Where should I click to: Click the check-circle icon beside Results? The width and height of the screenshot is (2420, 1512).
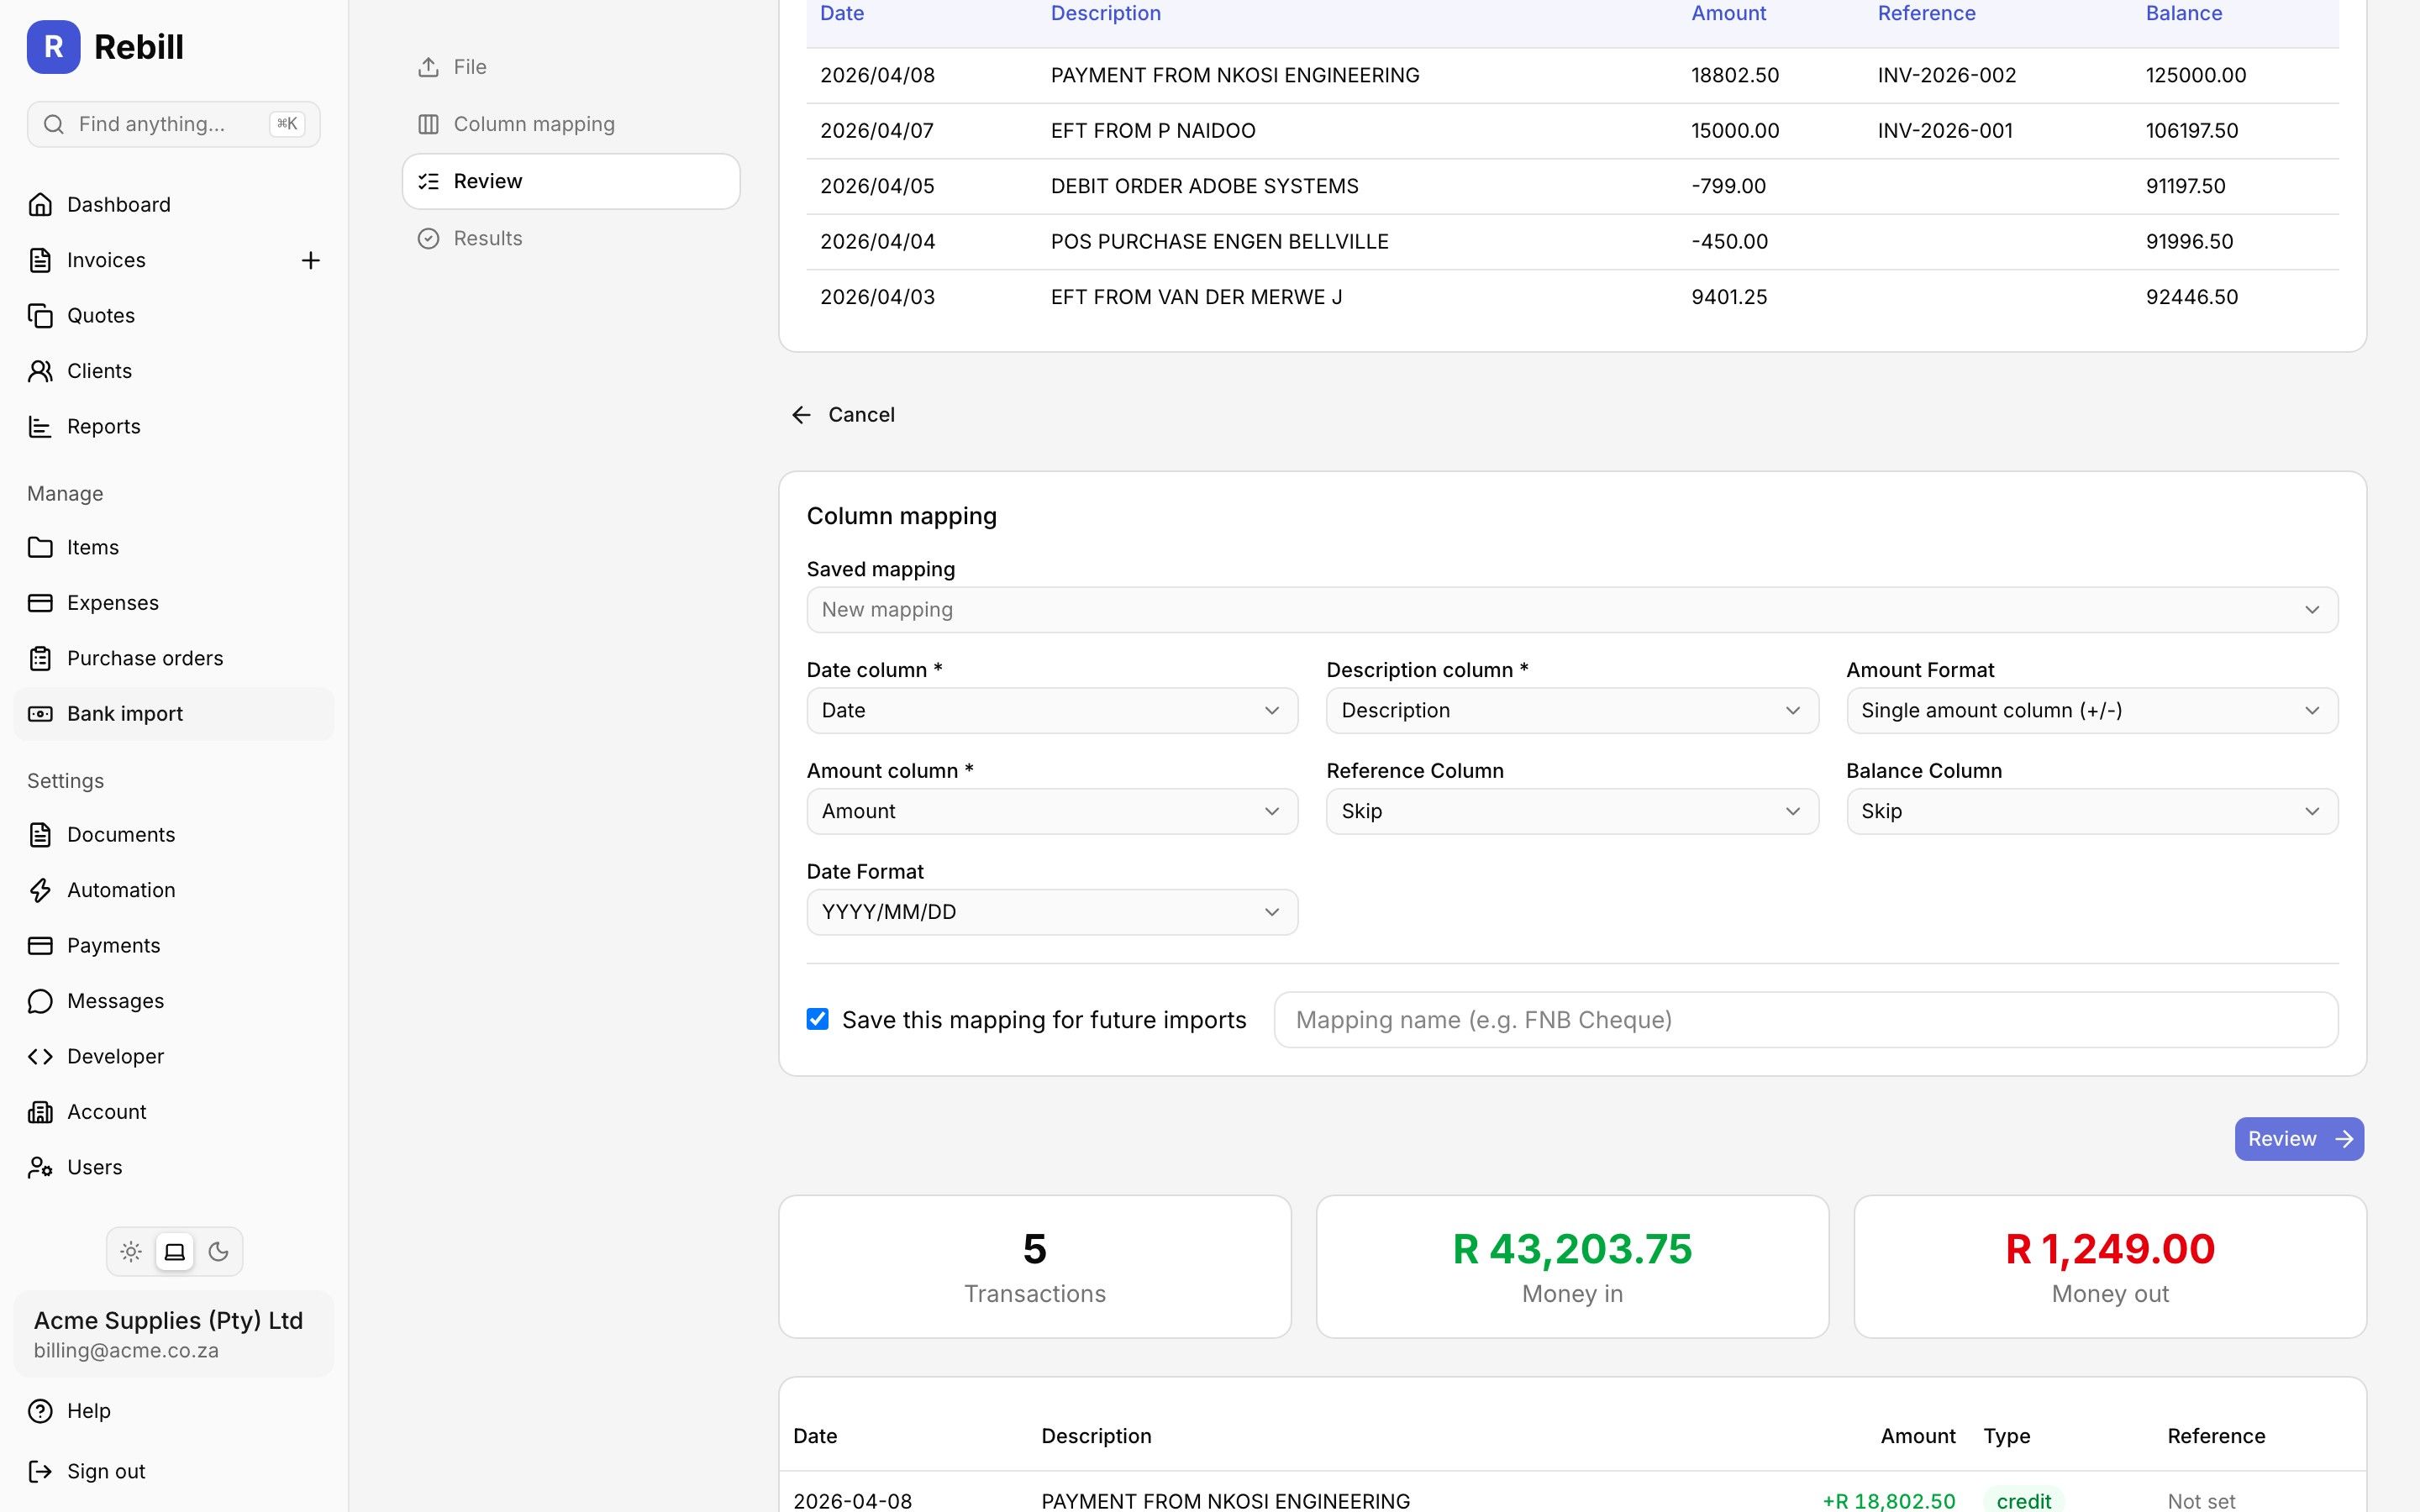click(428, 238)
